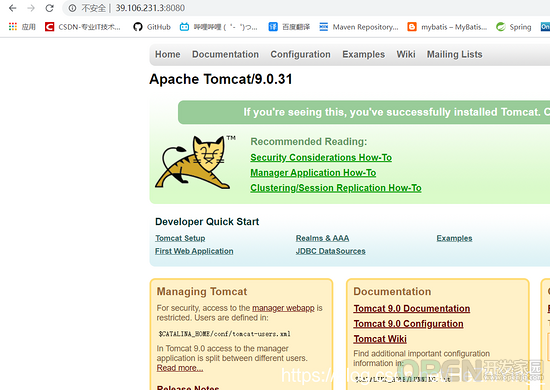Click the manager webapp link
The height and width of the screenshot is (390, 550).
click(x=283, y=308)
